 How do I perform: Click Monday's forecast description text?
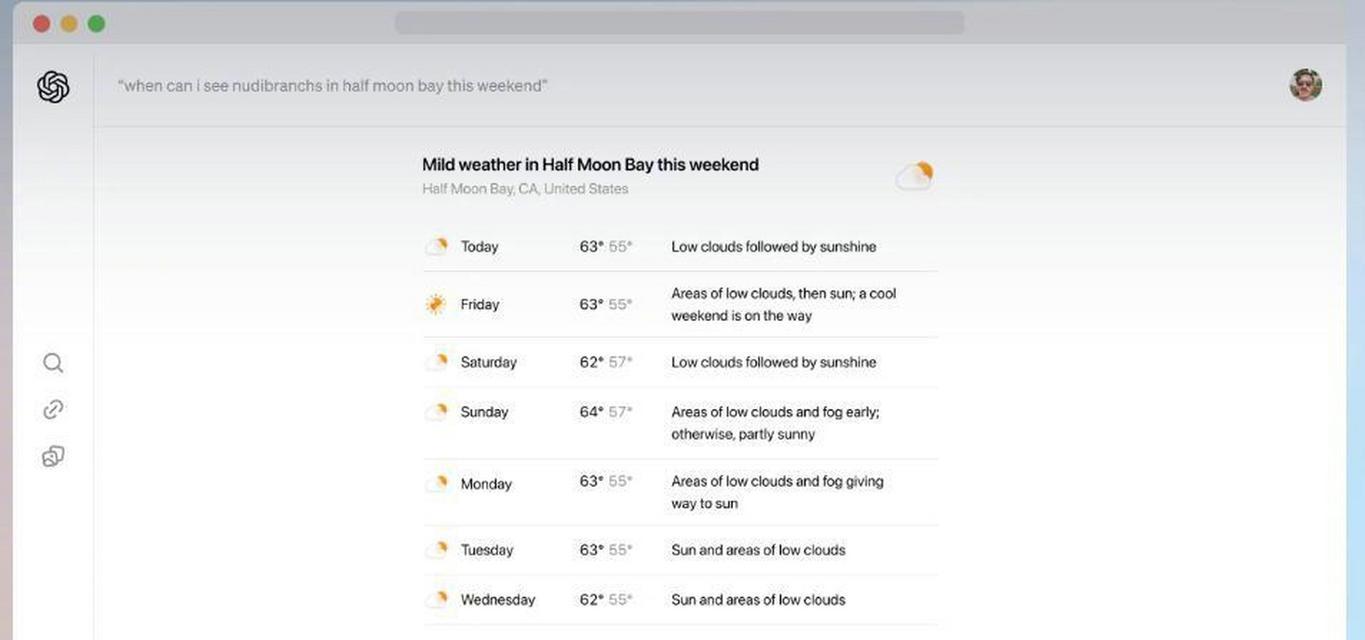[777, 492]
